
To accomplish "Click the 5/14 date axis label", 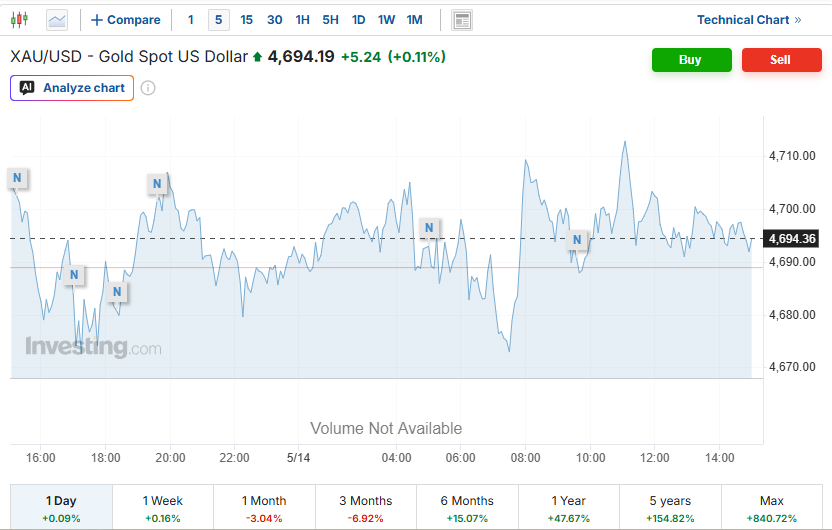I will pyautogui.click(x=298, y=458).
